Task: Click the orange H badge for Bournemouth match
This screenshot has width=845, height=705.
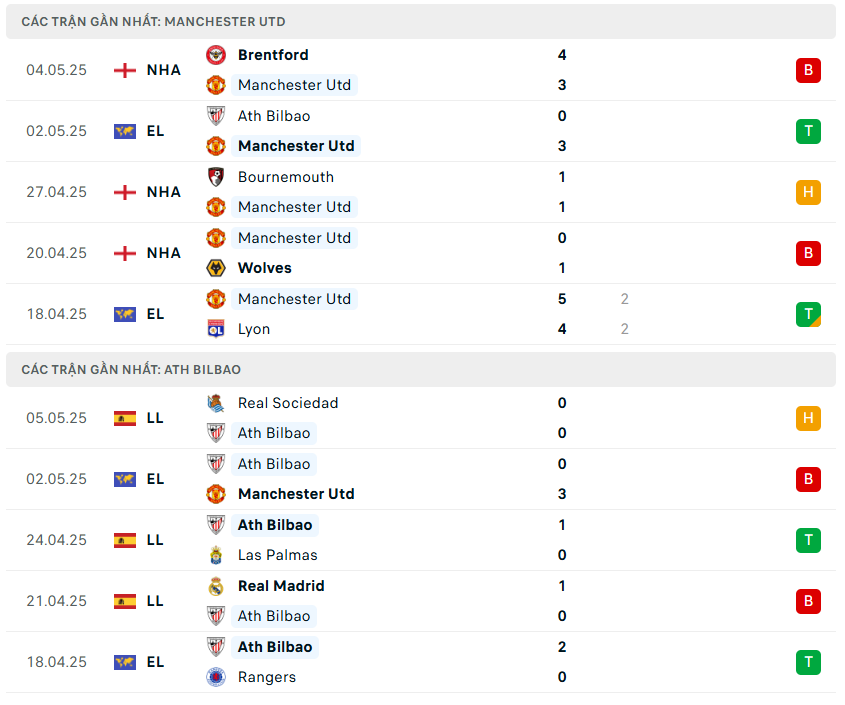Action: [x=808, y=192]
